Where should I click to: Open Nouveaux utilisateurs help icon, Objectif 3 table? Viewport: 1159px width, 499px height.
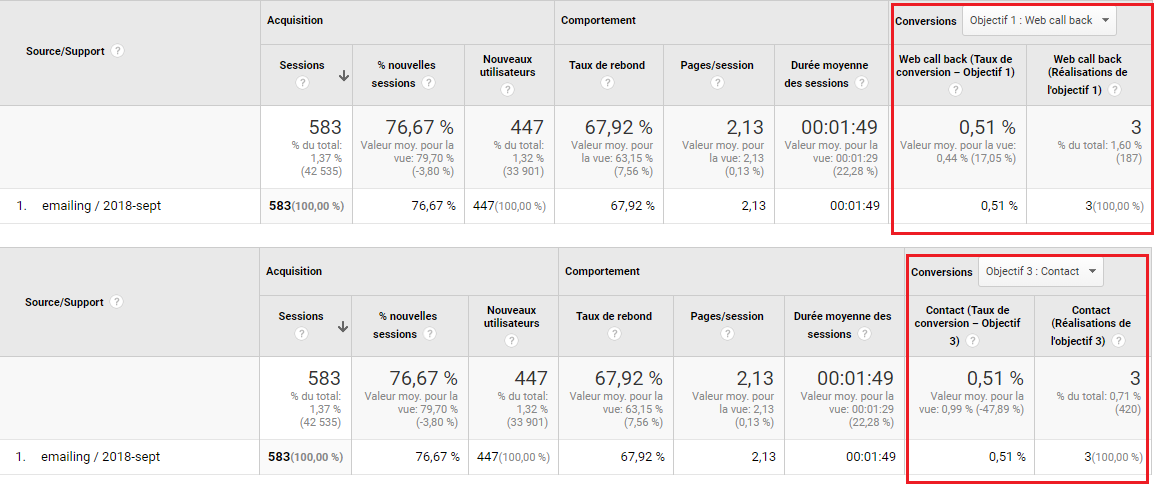[511, 341]
